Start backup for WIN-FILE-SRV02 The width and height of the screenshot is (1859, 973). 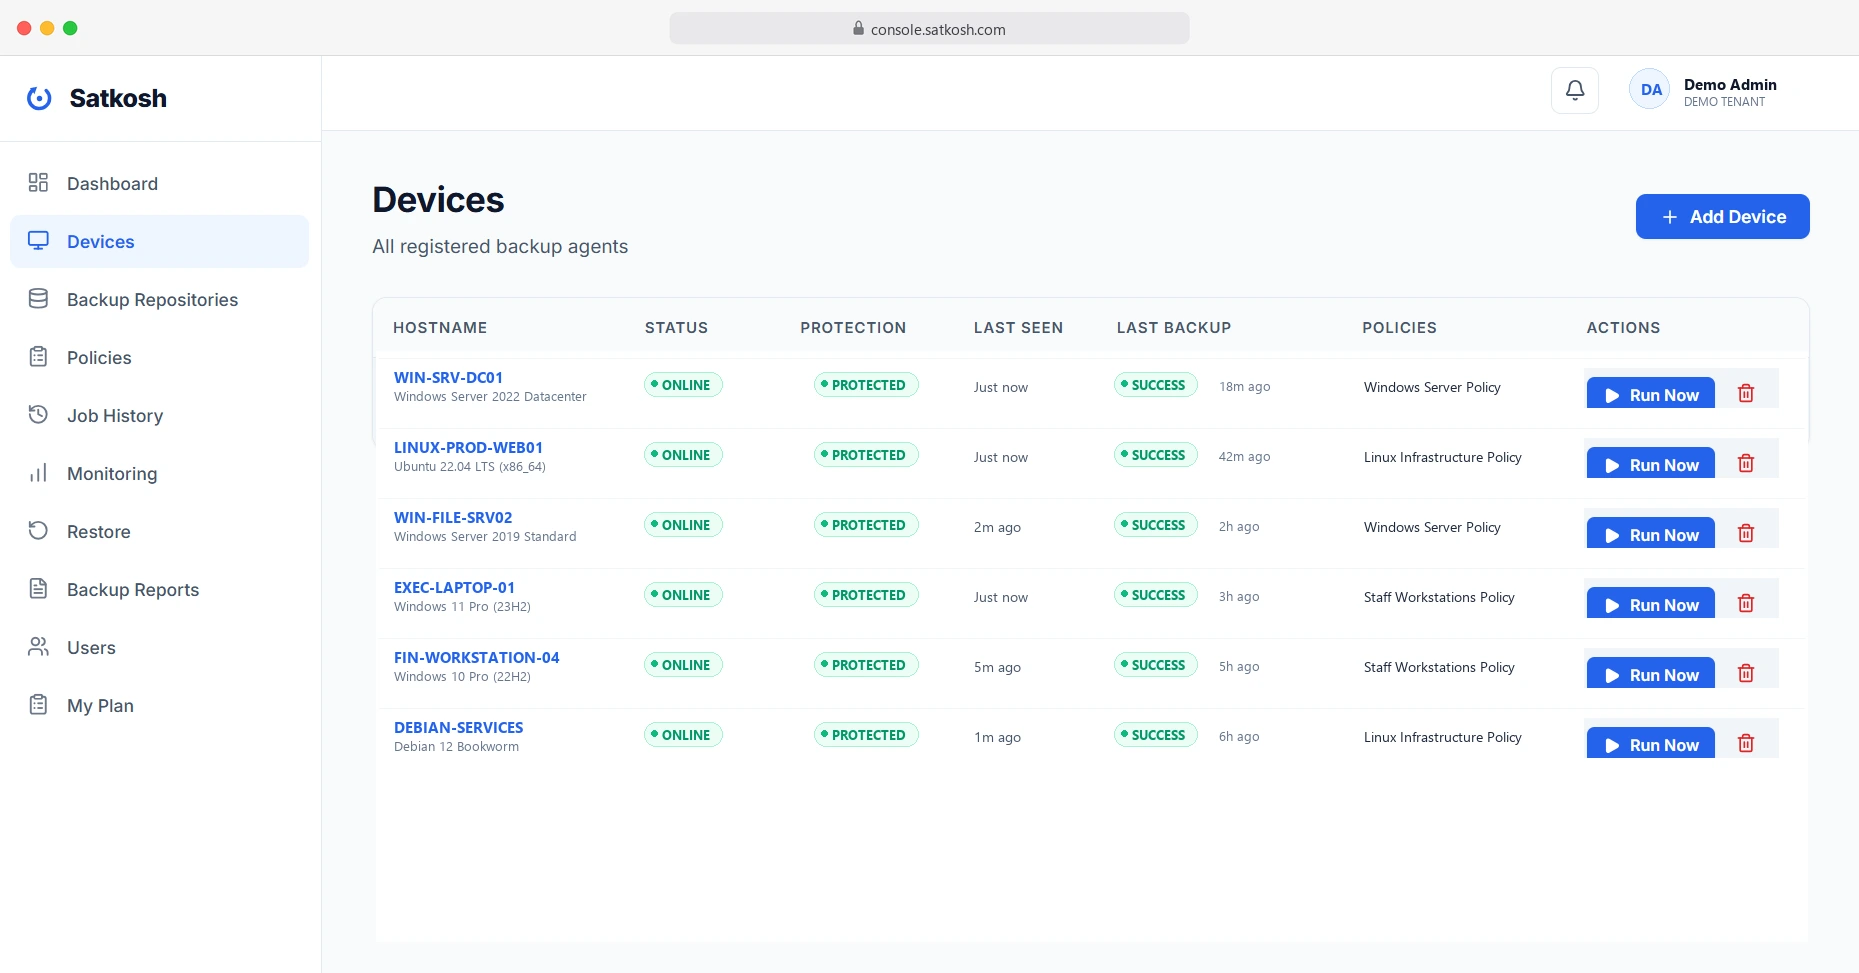pyautogui.click(x=1651, y=533)
